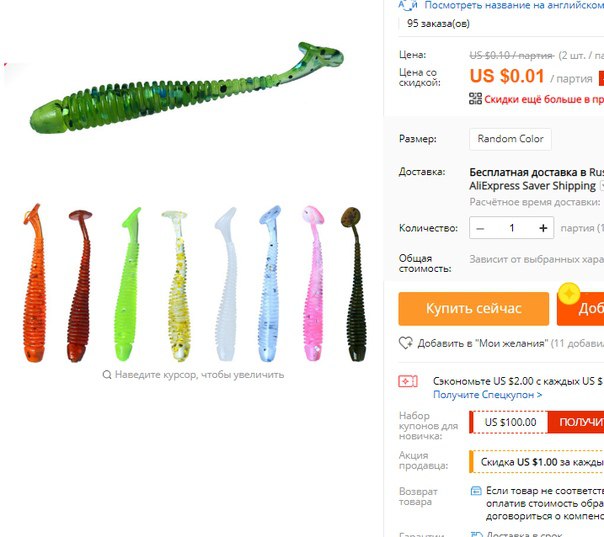The height and width of the screenshot is (537, 604).
Task: Click the ПОЛУЧИТЬ coupon button
Action: (576, 422)
